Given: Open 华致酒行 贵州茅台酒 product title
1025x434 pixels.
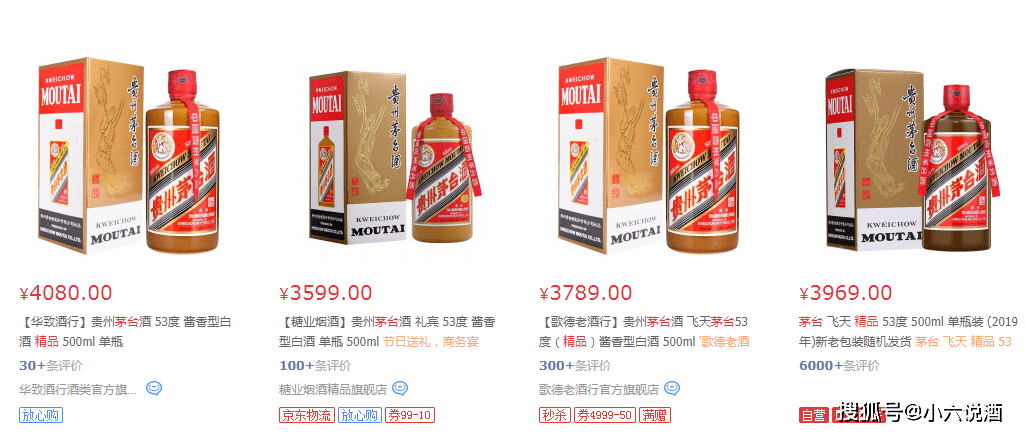Looking at the screenshot, I should tap(125, 331).
